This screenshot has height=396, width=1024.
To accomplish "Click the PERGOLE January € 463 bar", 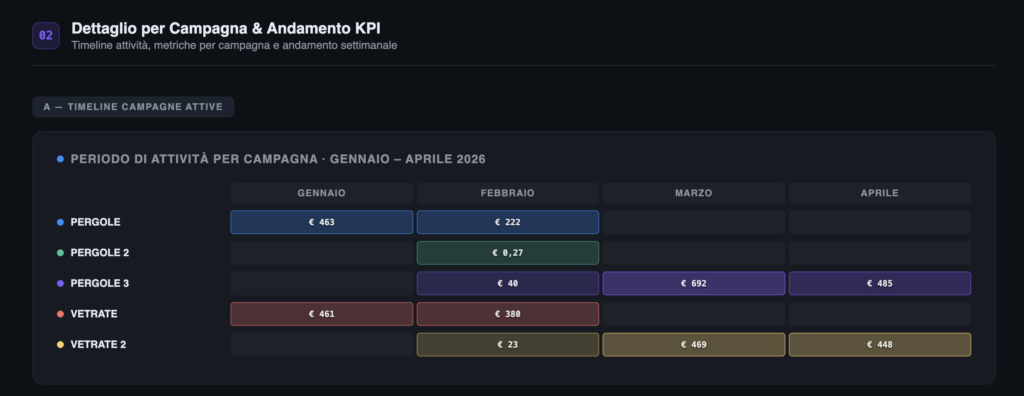I will (x=321, y=222).
